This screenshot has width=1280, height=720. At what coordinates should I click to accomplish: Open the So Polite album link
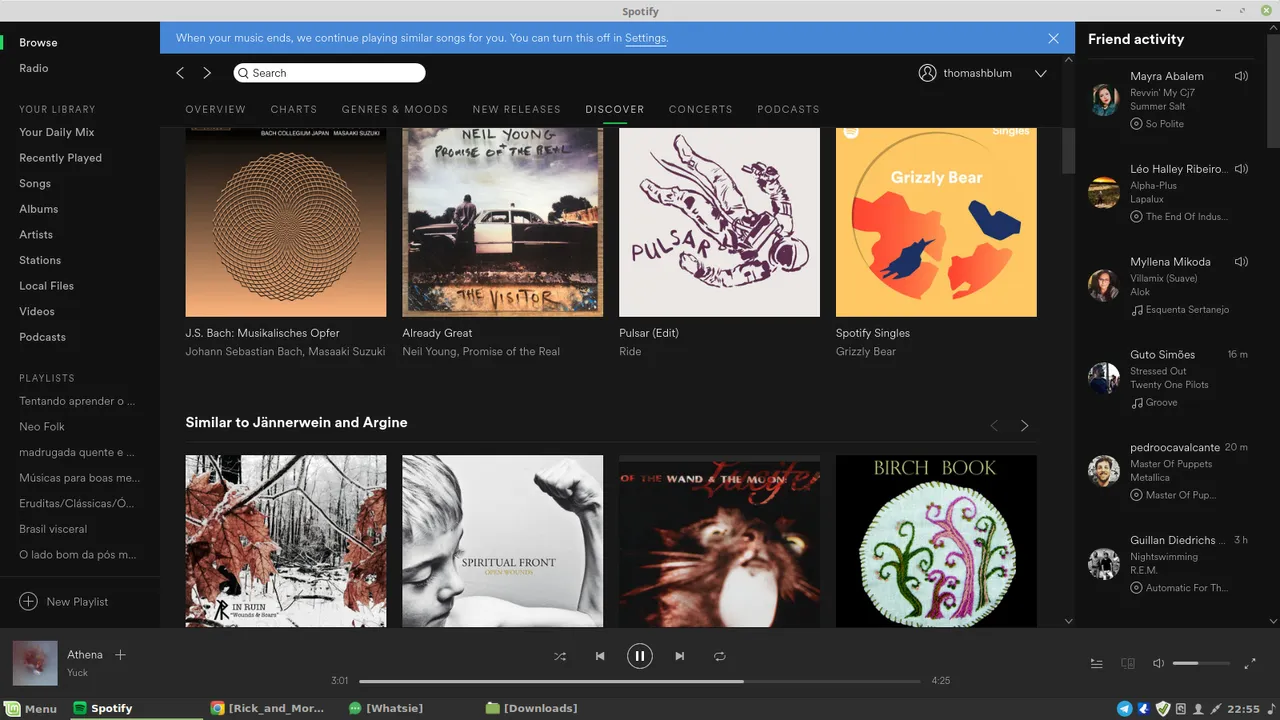coord(1164,124)
